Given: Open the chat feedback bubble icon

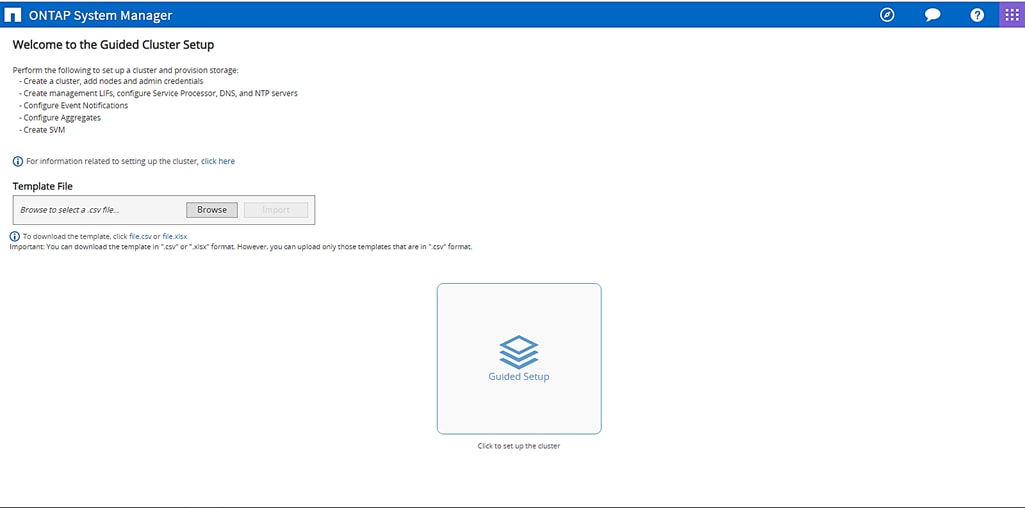Looking at the screenshot, I should [932, 15].
